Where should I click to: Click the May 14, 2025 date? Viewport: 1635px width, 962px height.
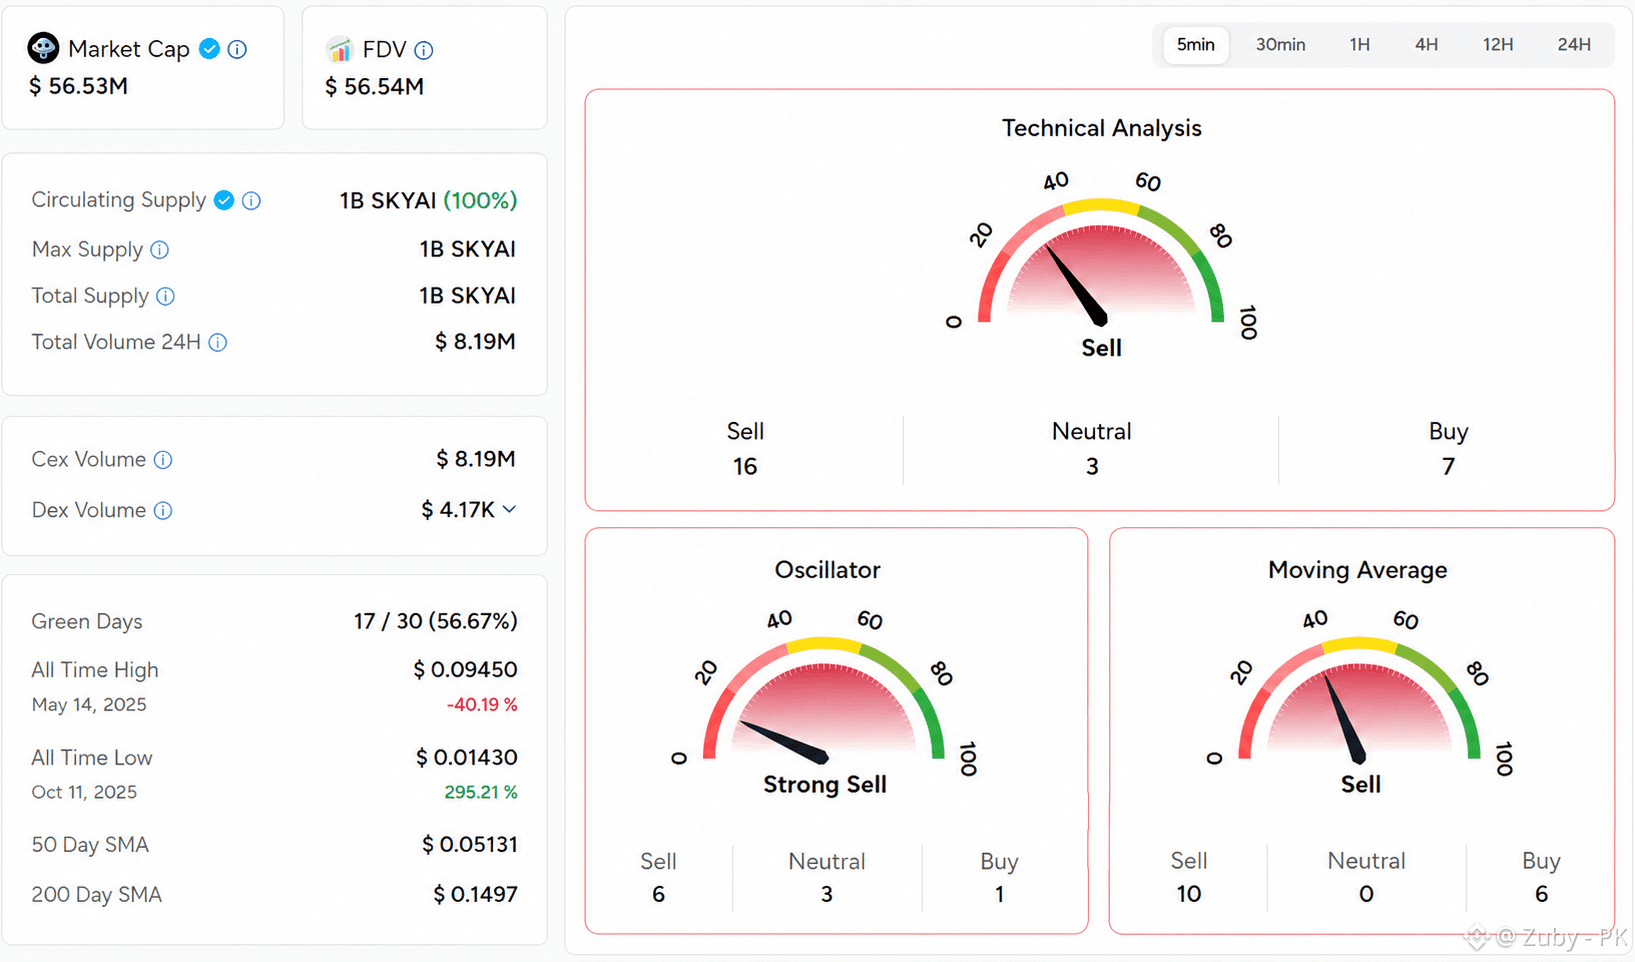pyautogui.click(x=89, y=705)
